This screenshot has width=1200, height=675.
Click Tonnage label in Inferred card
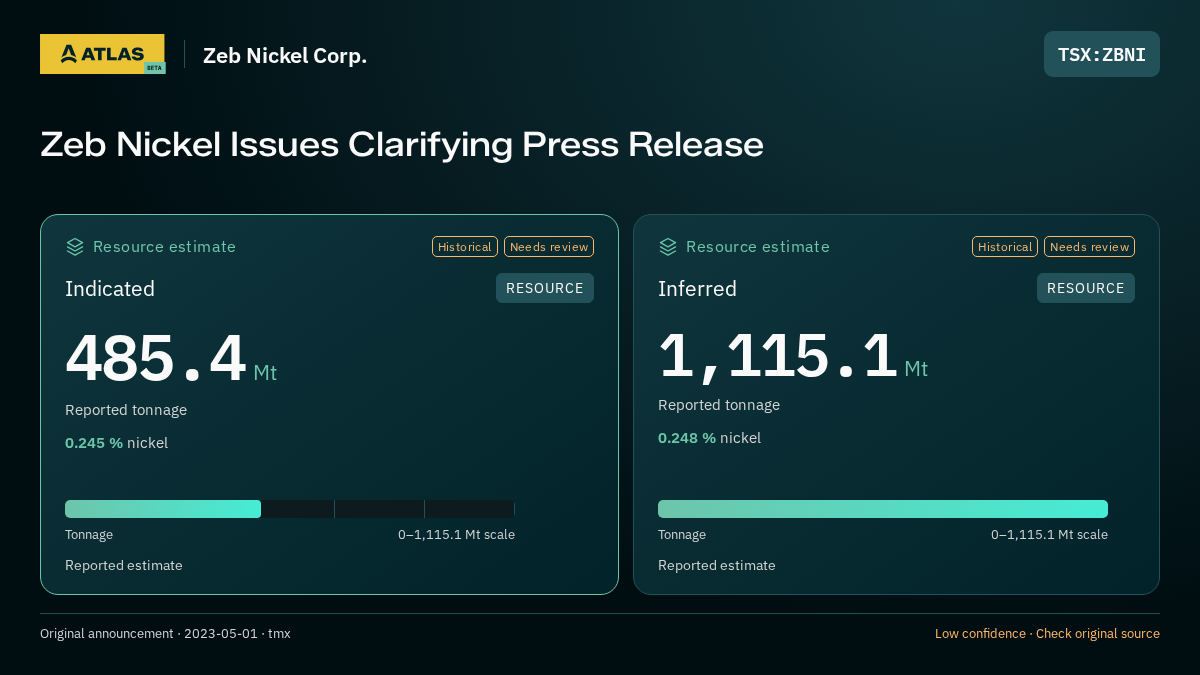click(682, 535)
